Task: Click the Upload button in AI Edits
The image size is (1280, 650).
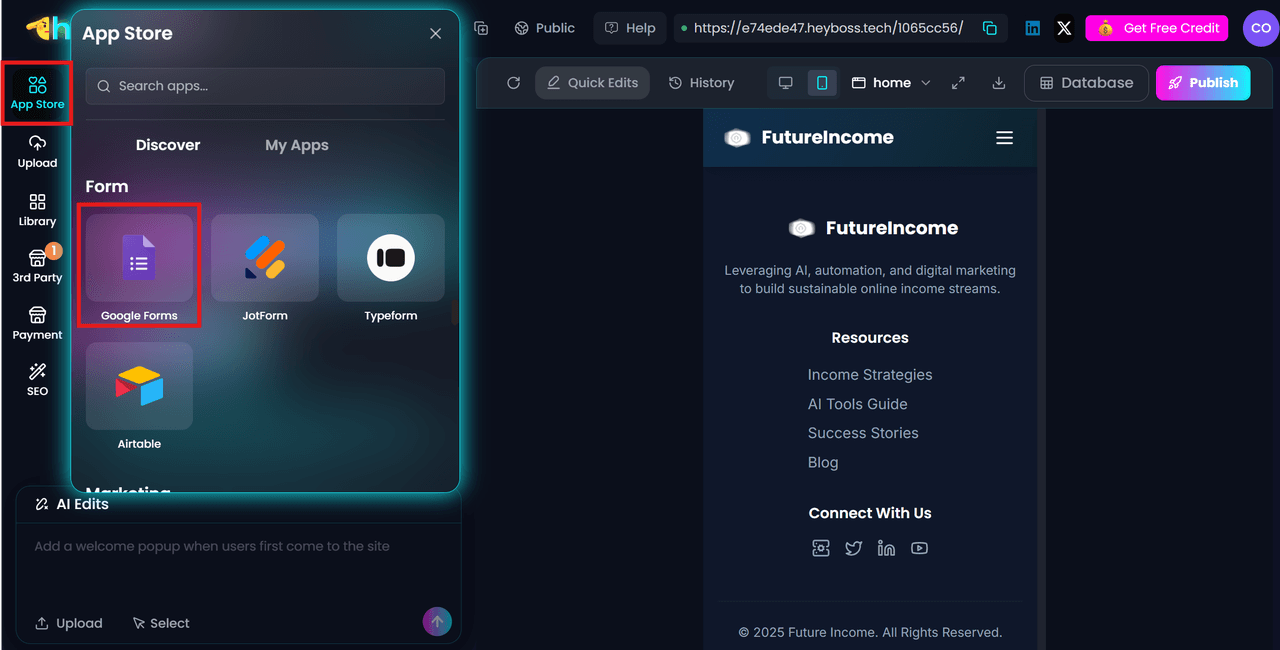Action: 69,623
